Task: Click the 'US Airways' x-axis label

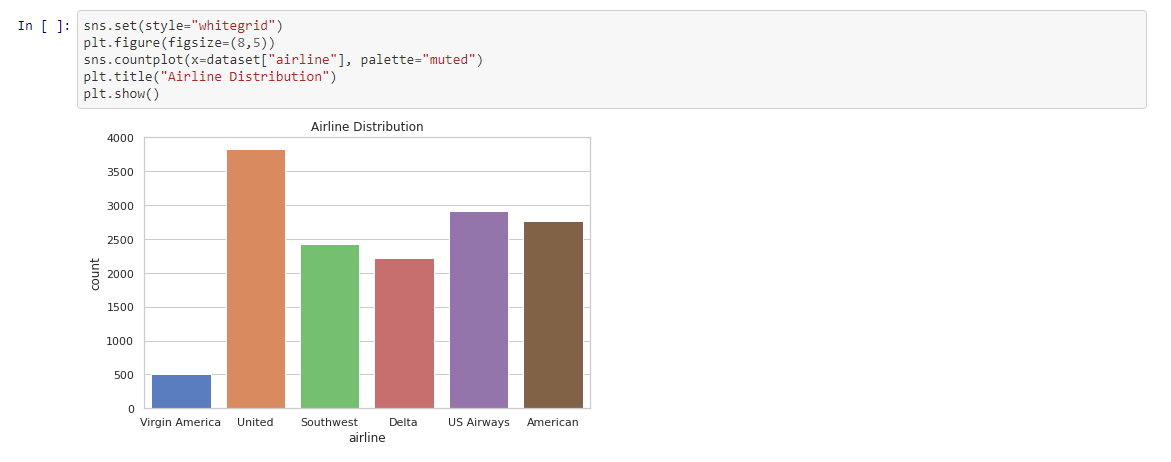Action: pos(479,422)
